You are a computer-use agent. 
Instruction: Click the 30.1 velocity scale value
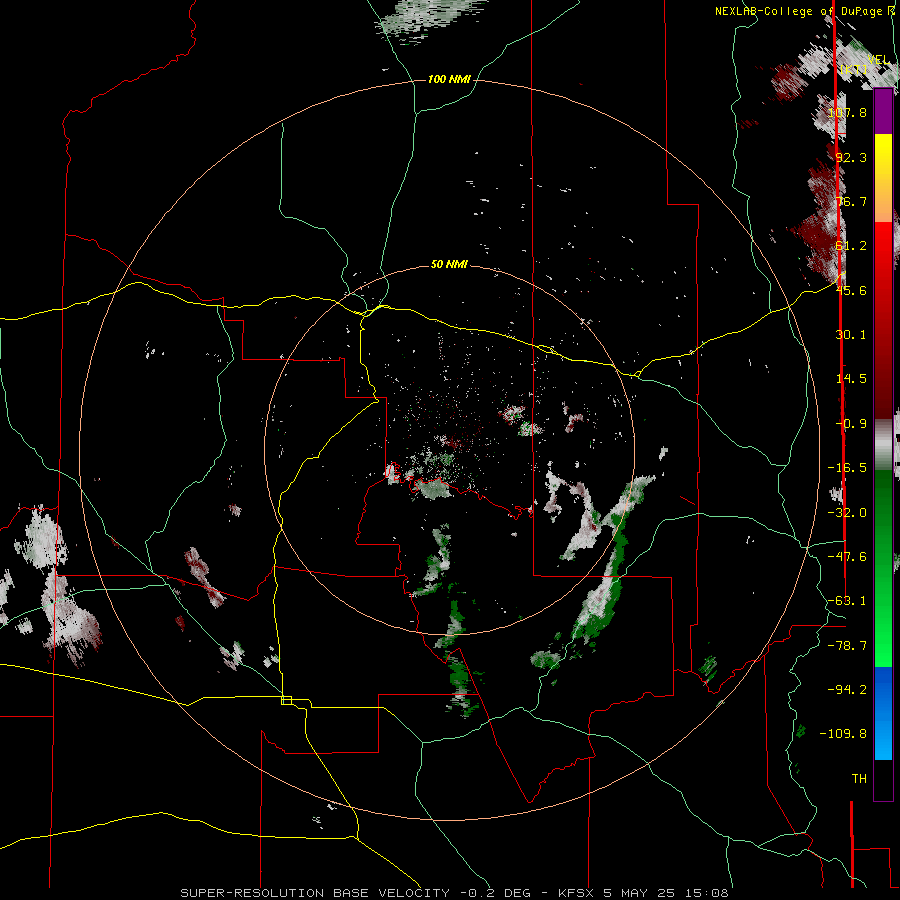tap(851, 335)
